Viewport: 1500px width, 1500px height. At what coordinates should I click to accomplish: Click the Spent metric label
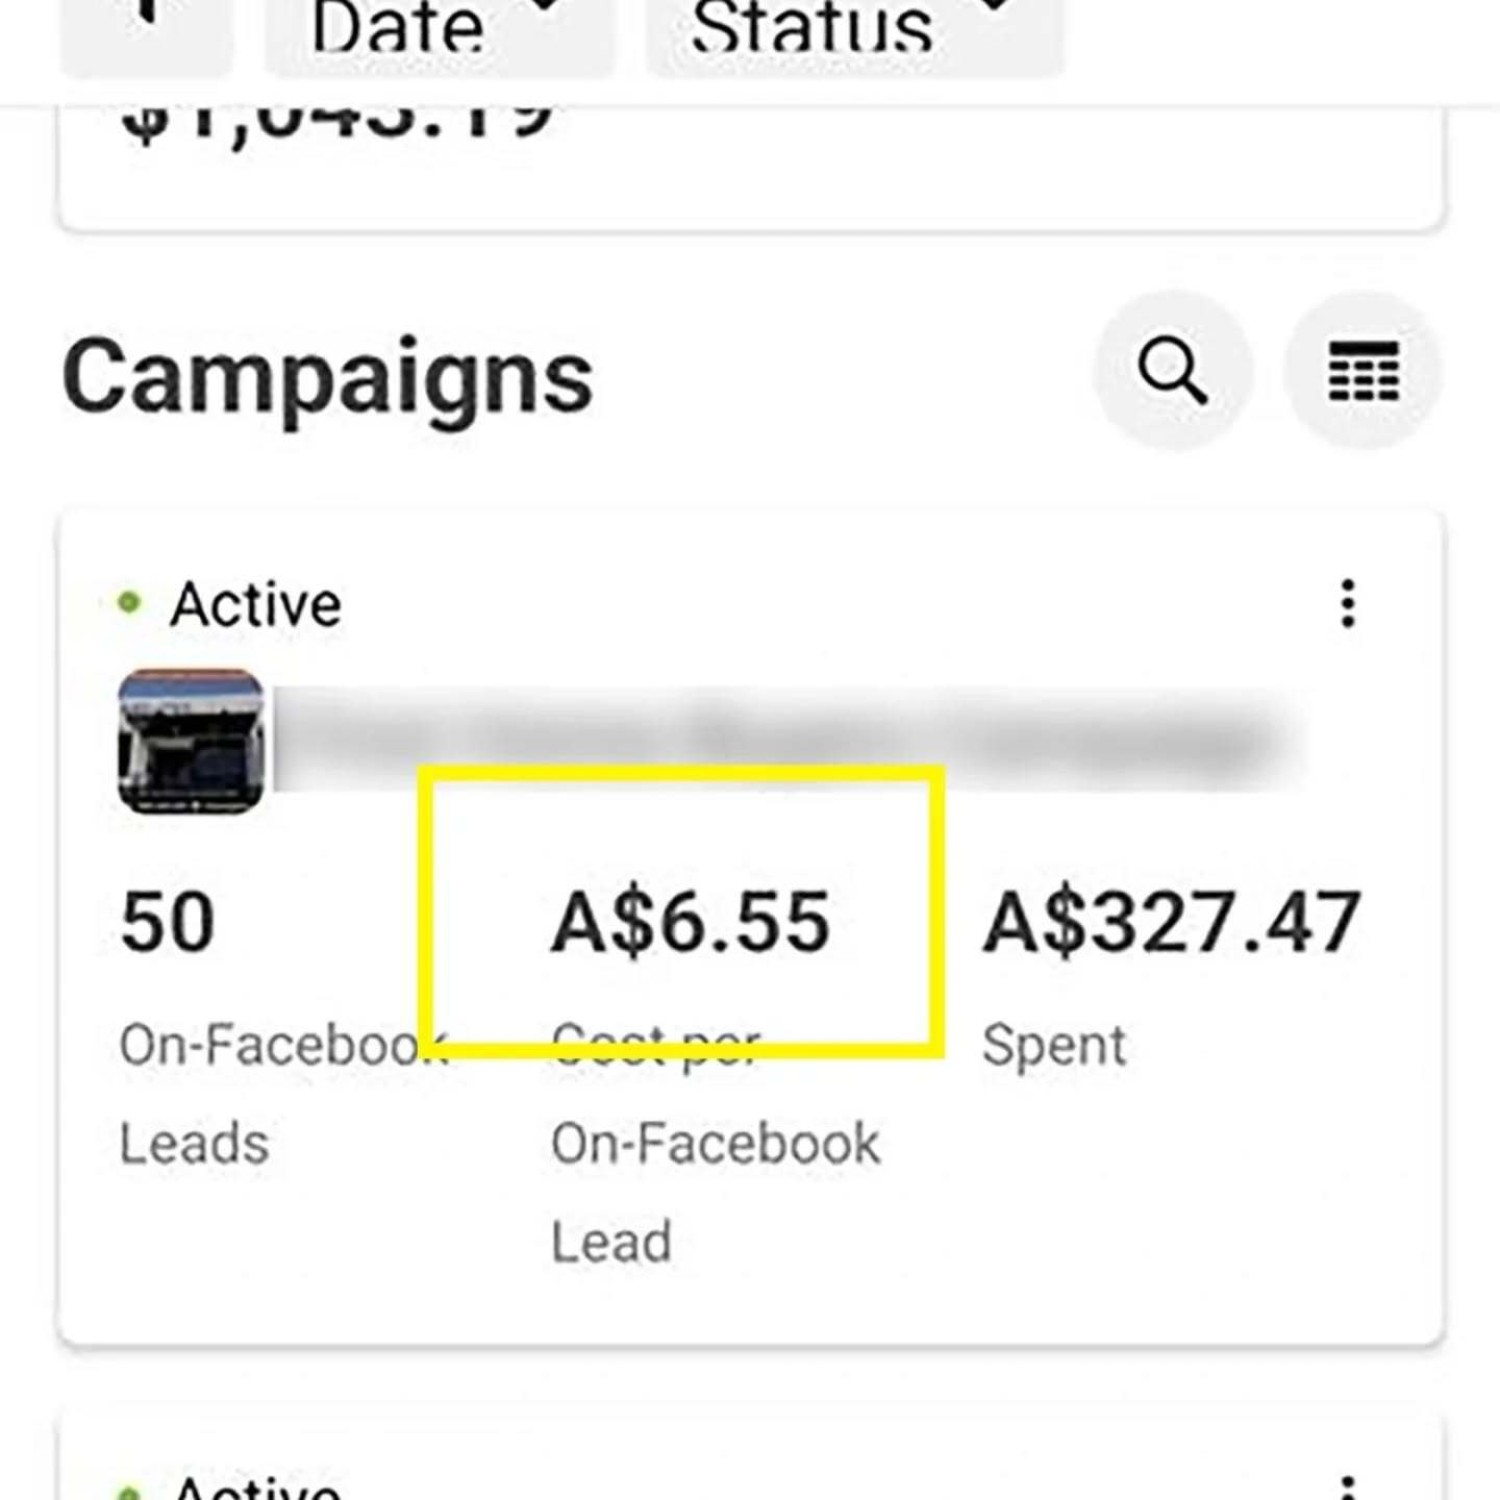[x=1054, y=1046]
